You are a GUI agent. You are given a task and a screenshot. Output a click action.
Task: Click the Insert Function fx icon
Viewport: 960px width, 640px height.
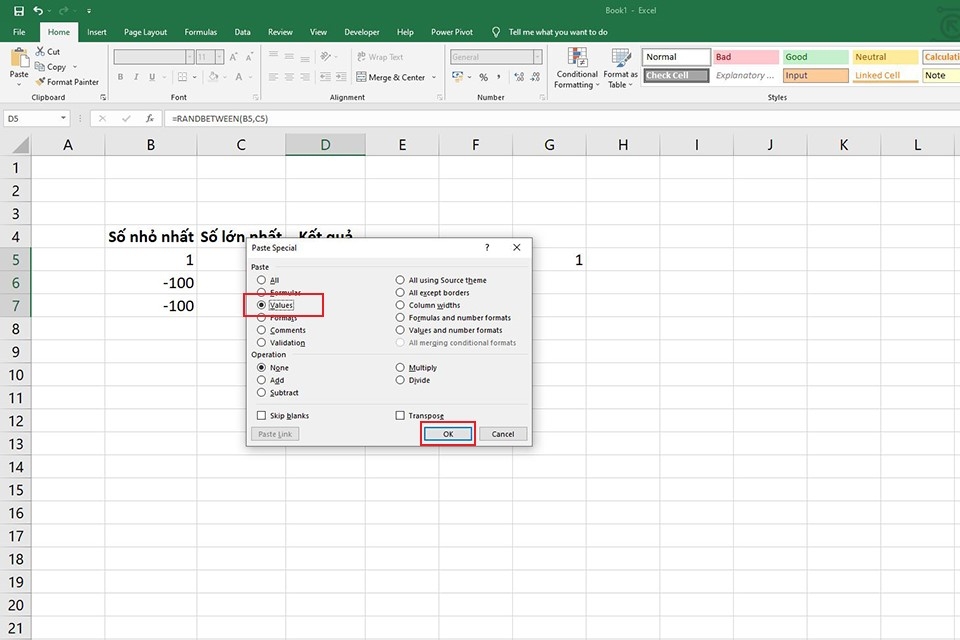click(150, 118)
